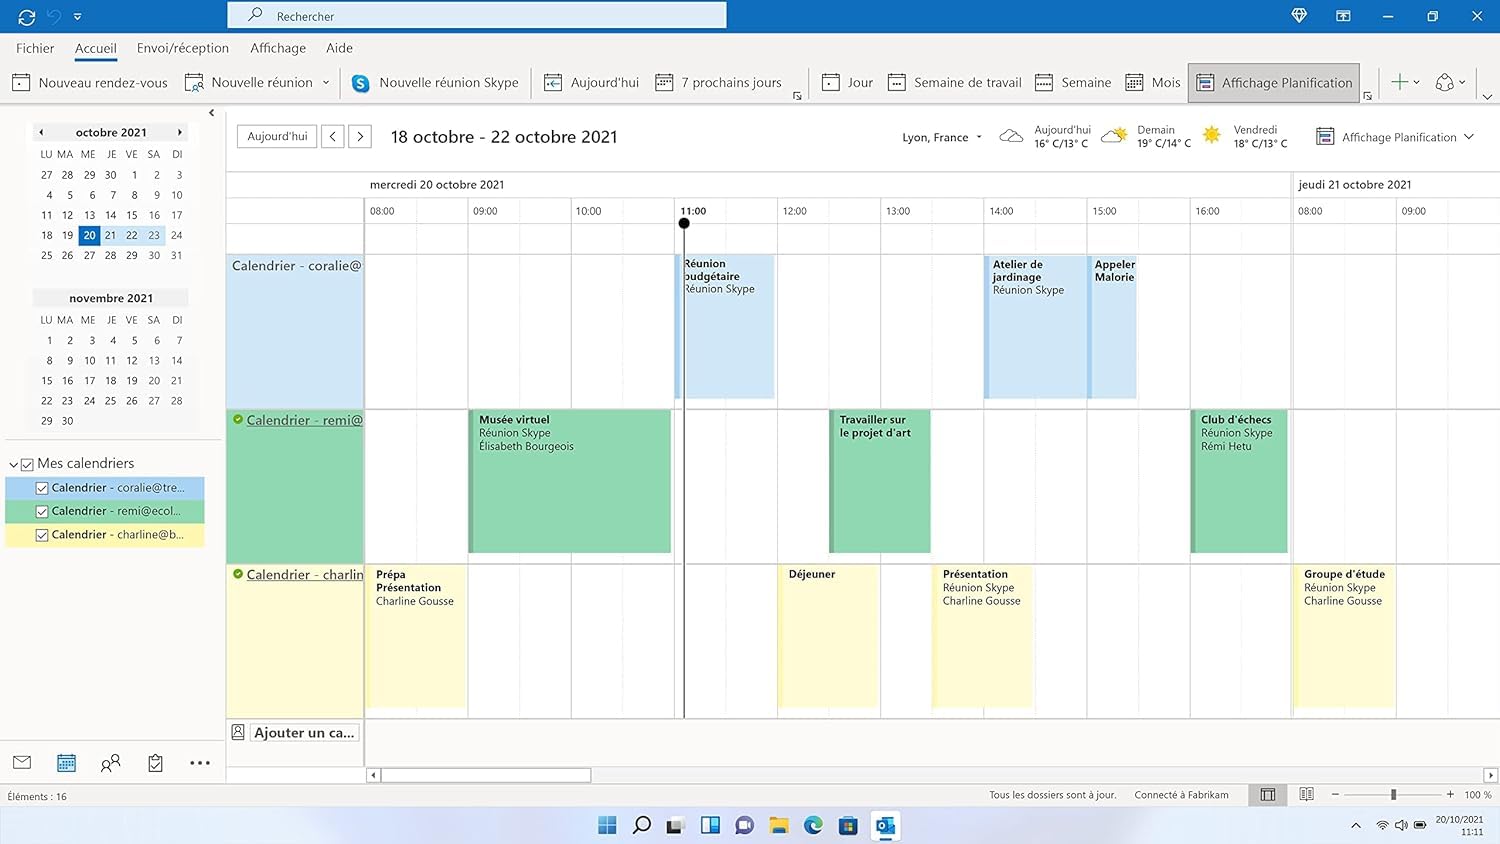Select 15 November in the mini calendar
The height and width of the screenshot is (844, 1500).
tap(47, 381)
